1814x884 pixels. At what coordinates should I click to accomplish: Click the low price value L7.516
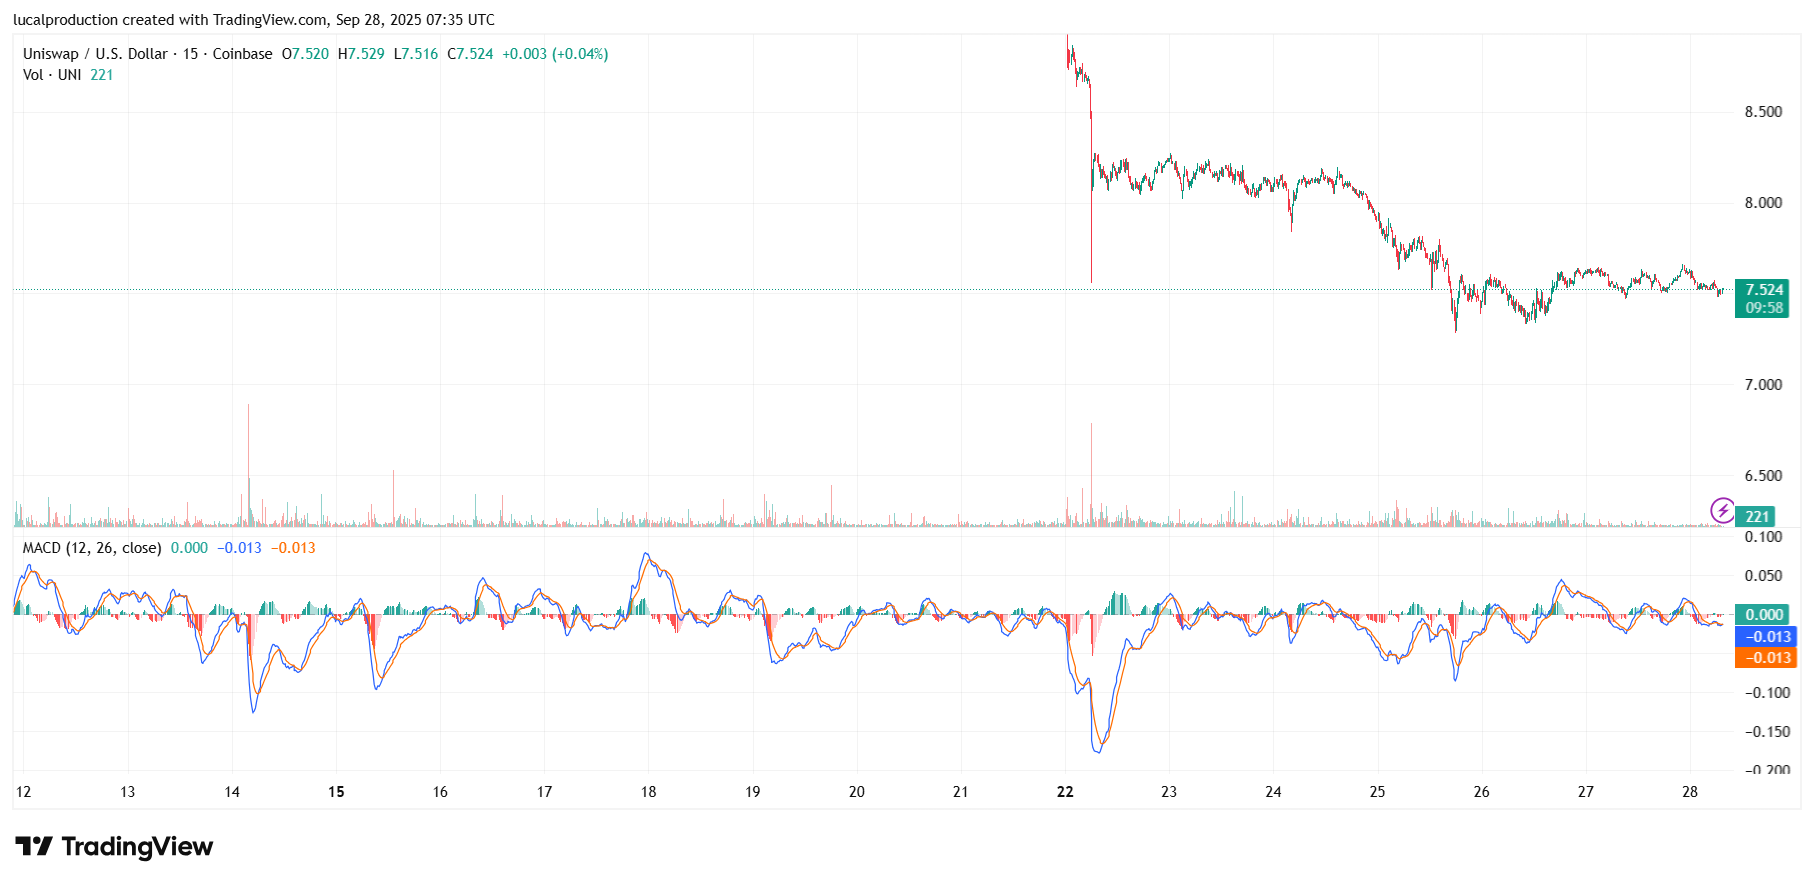tap(416, 54)
